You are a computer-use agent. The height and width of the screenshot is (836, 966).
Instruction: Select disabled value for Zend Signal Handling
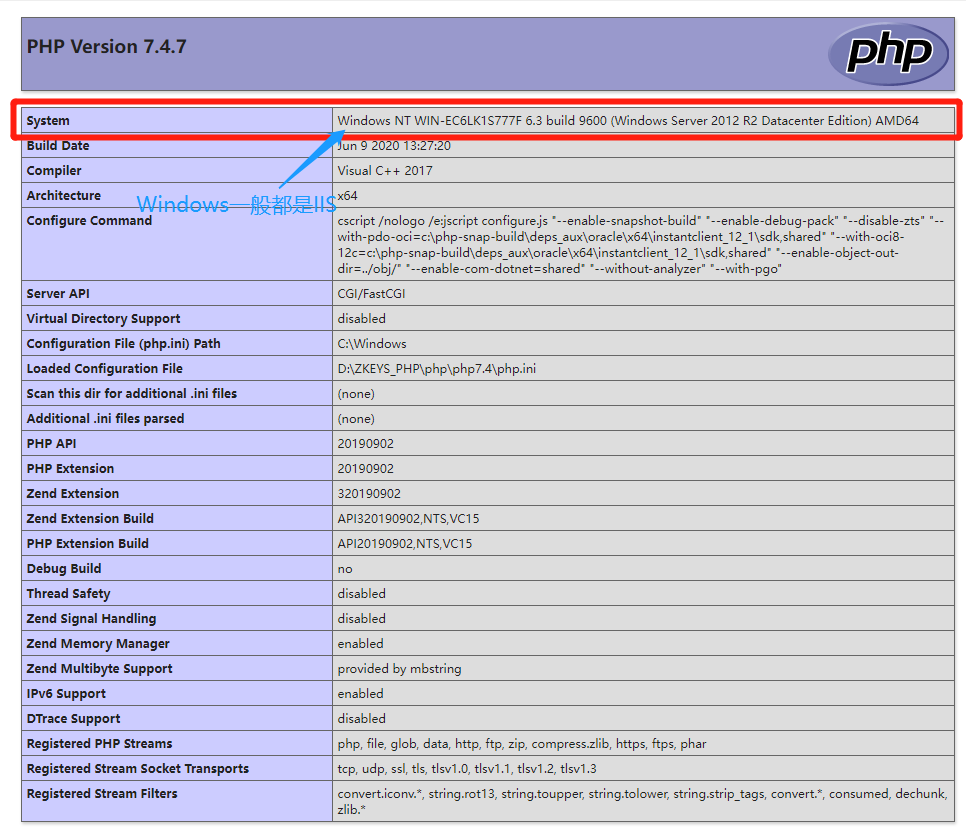pos(362,619)
